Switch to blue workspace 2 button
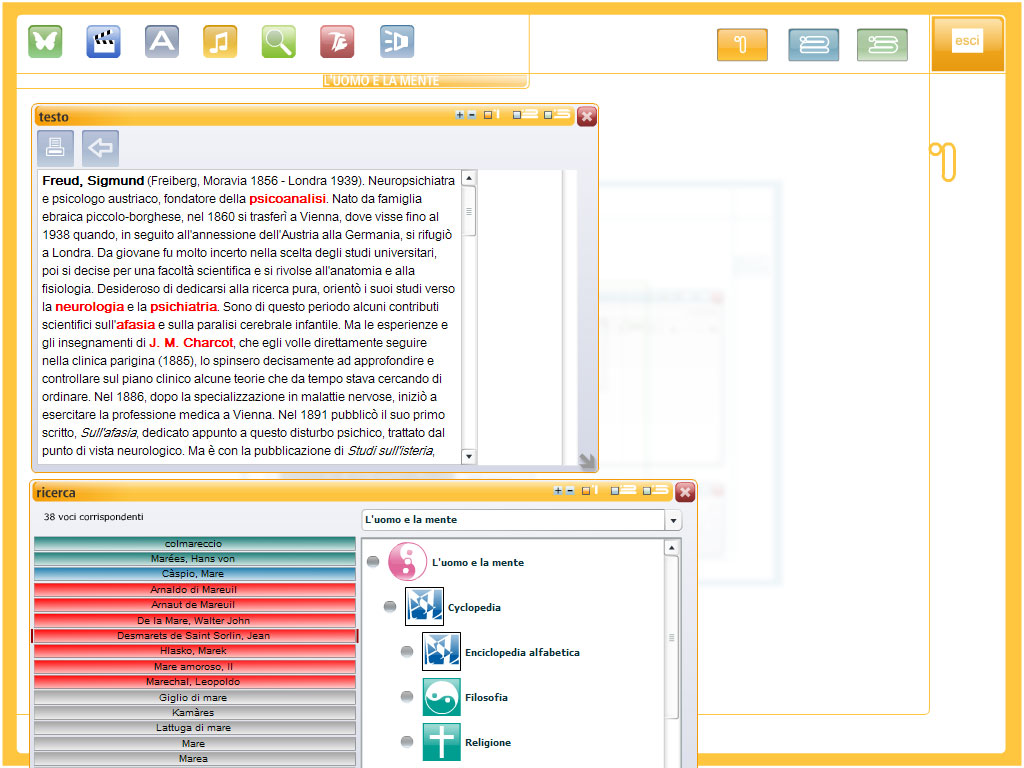 coord(813,44)
